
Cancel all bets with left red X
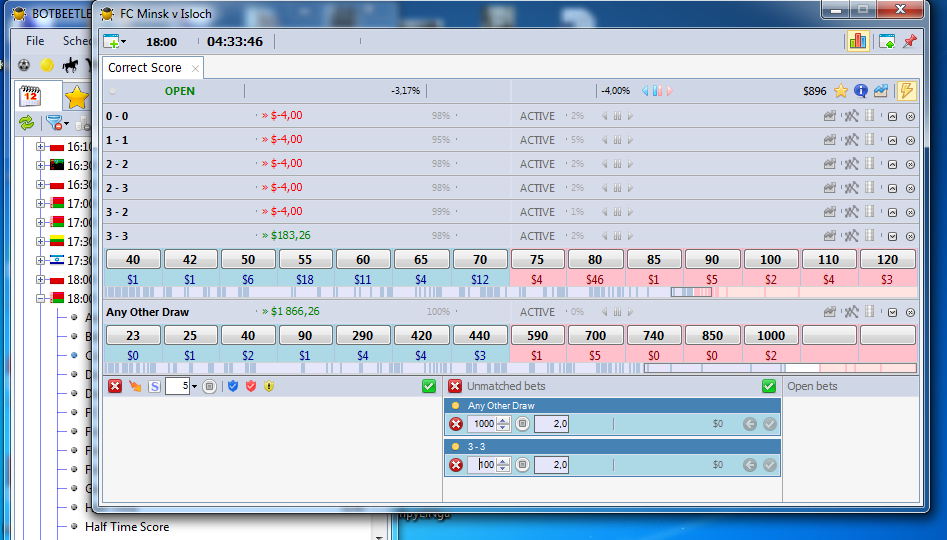(x=115, y=386)
